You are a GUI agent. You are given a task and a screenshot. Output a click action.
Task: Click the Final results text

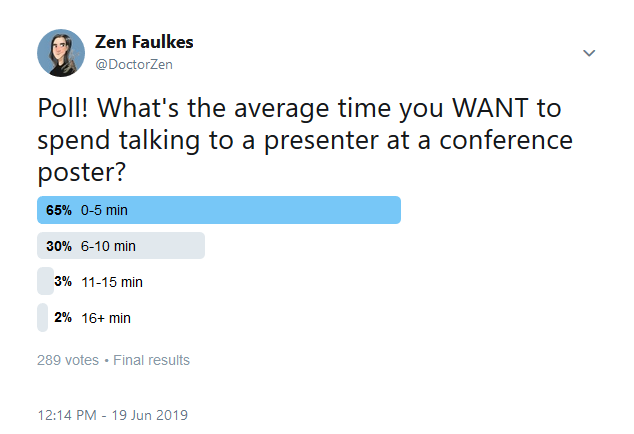tap(151, 360)
